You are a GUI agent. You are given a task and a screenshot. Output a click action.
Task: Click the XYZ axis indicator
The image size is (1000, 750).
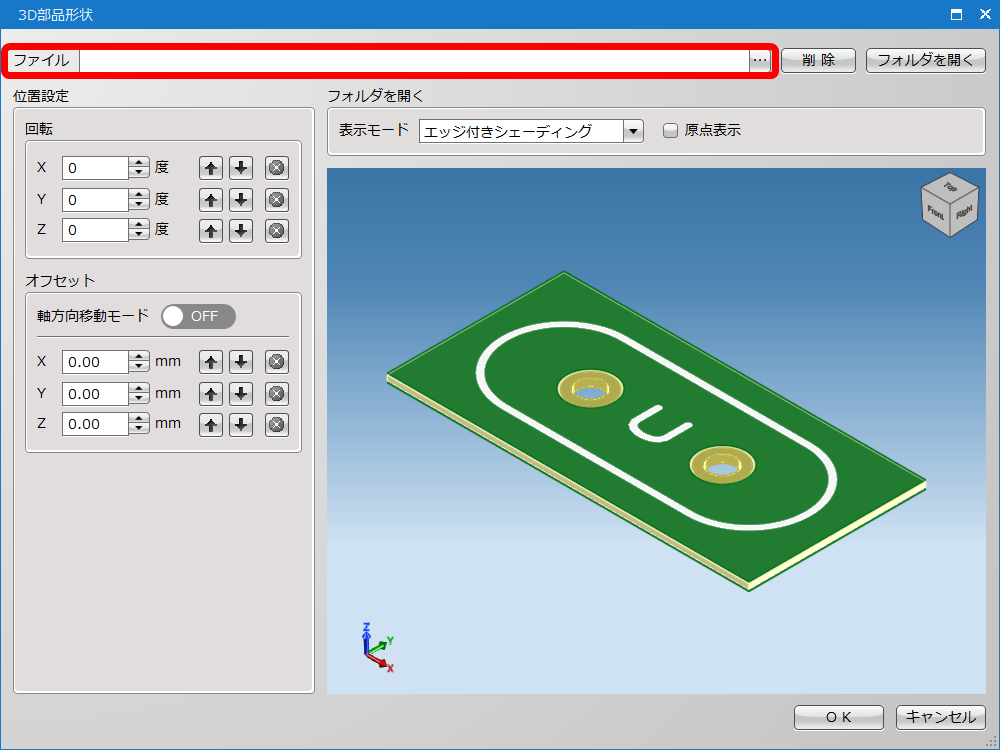(x=376, y=648)
